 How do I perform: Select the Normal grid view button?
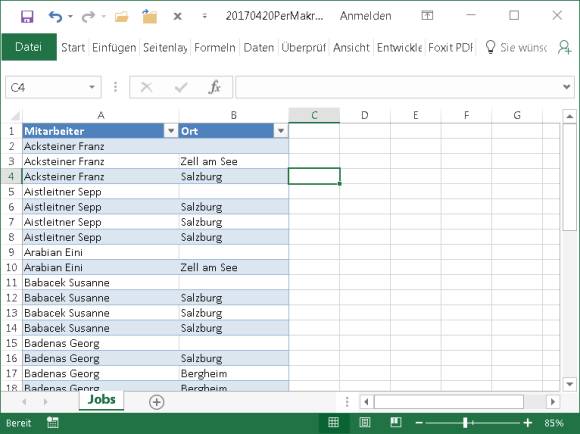[x=333, y=422]
